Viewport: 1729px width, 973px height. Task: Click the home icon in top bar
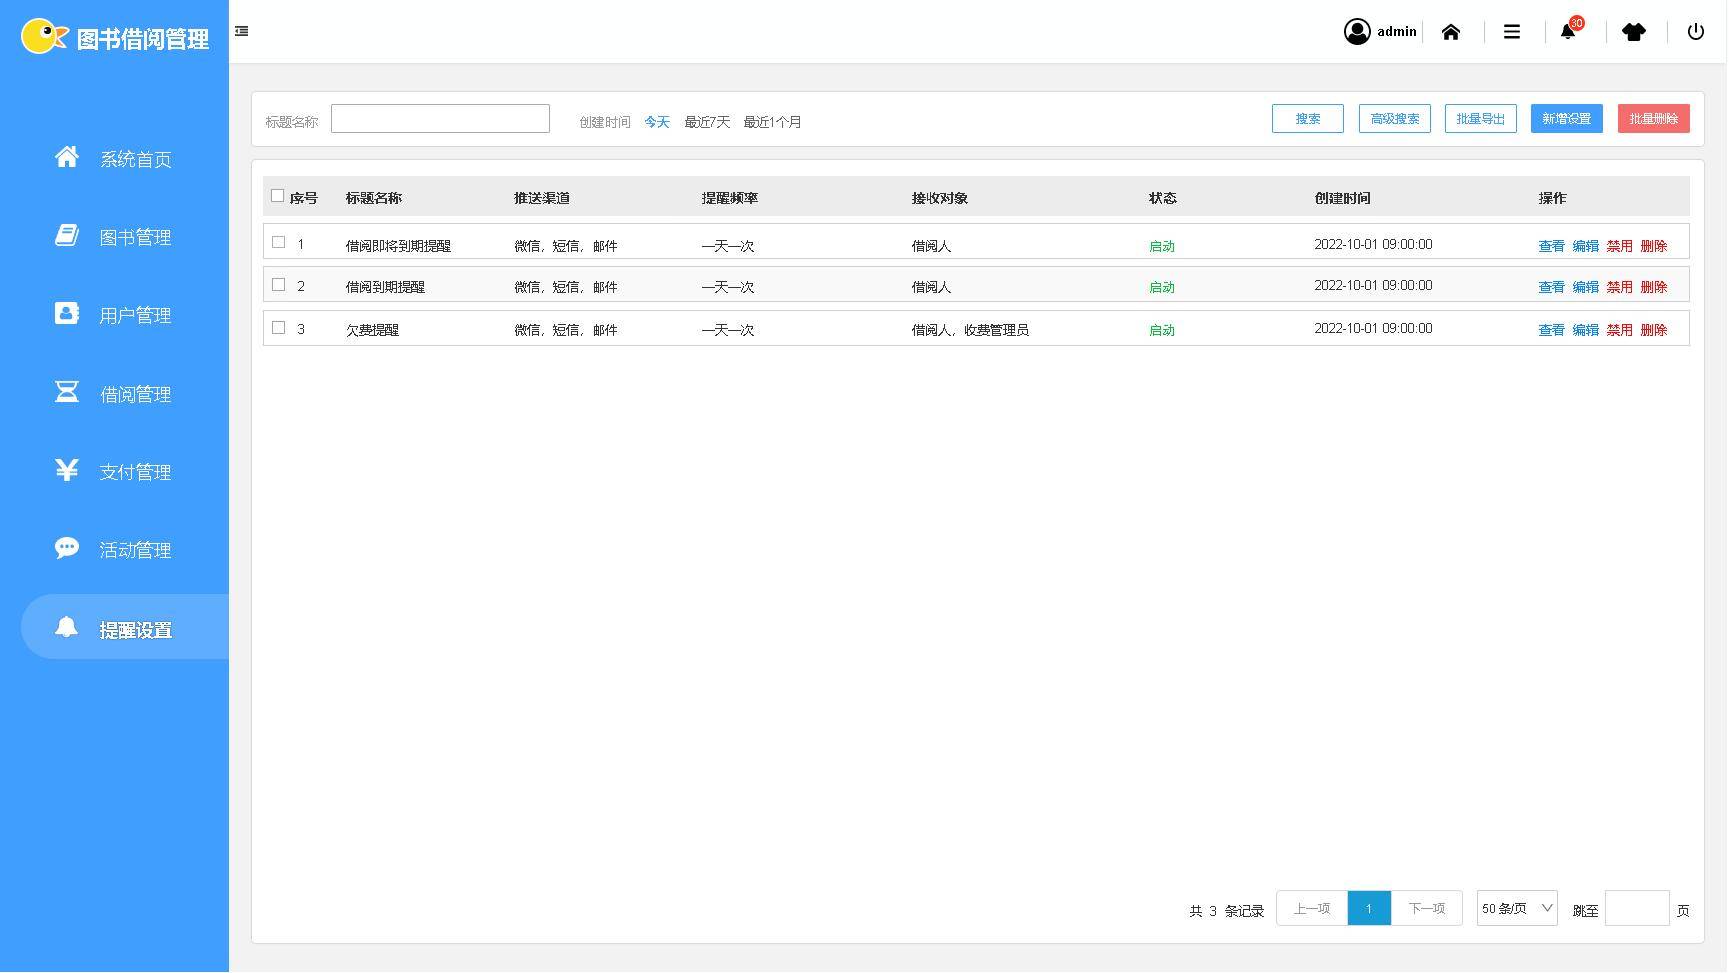click(x=1451, y=32)
